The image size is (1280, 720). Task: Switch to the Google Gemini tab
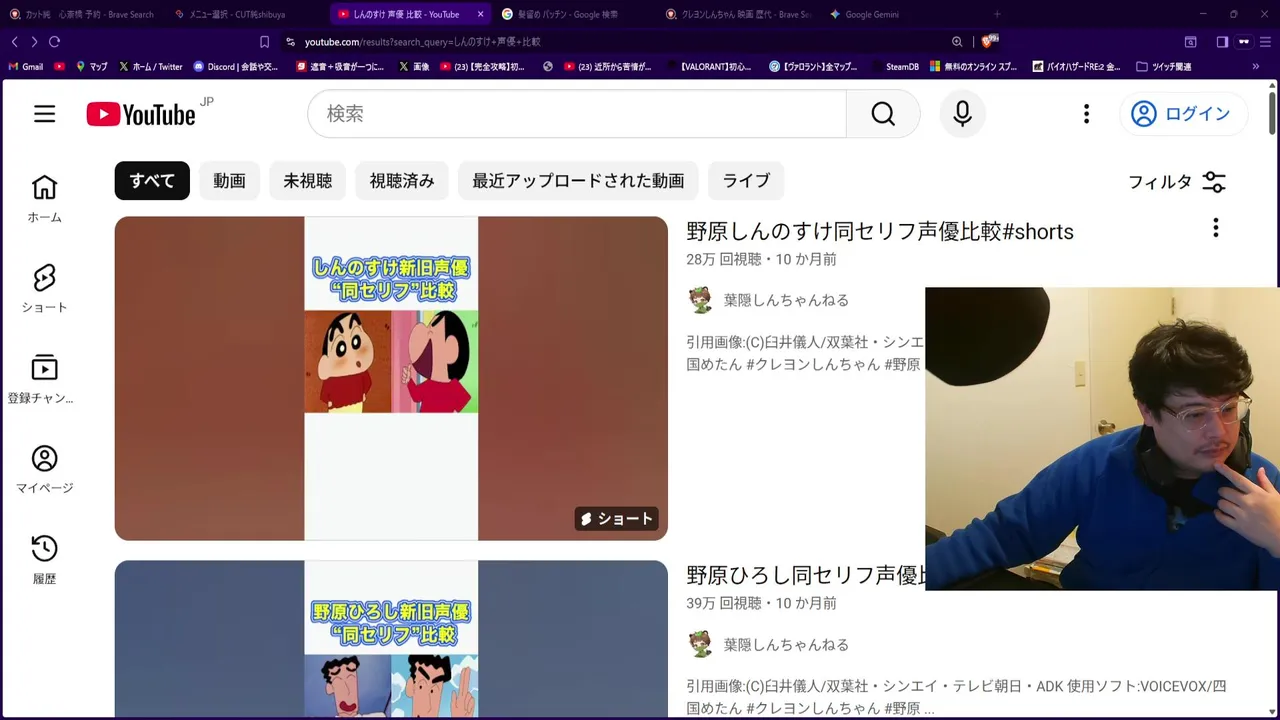pyautogui.click(x=865, y=14)
